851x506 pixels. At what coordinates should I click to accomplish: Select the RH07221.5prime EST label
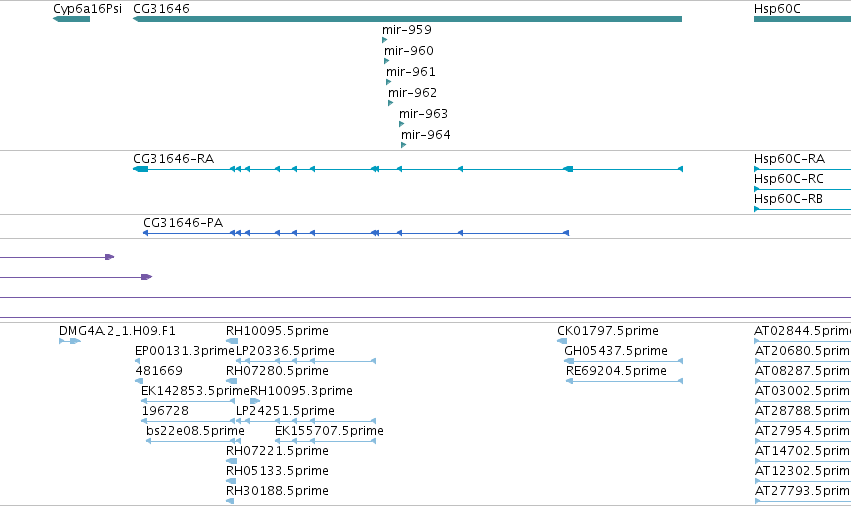pos(277,452)
